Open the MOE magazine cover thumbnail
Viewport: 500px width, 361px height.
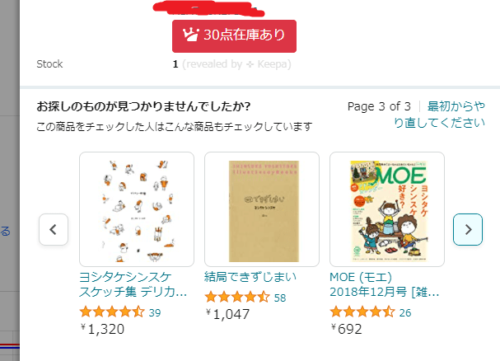click(387, 209)
